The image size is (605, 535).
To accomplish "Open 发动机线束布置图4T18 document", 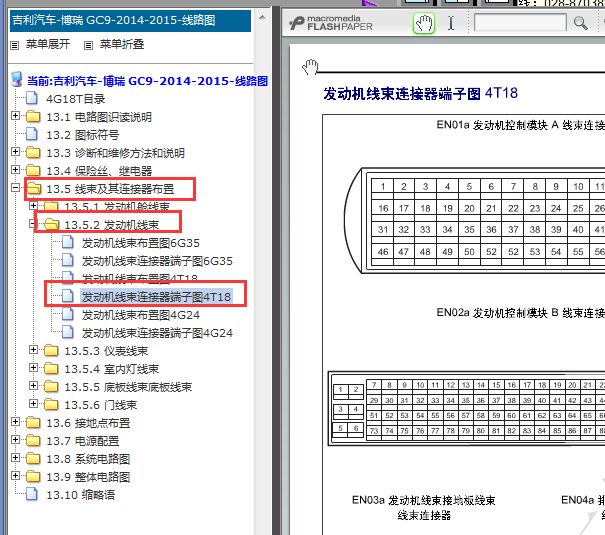I will coord(139,278).
